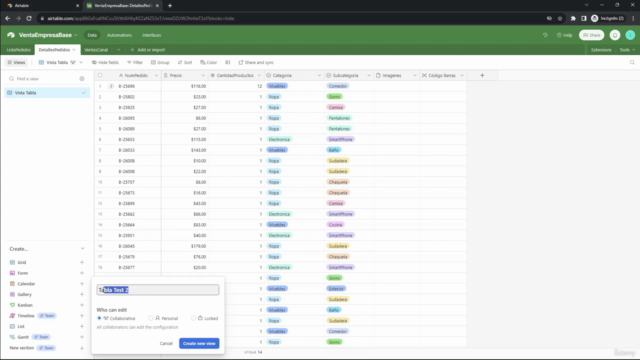
Task: Add a new section plus
Action: (82, 348)
